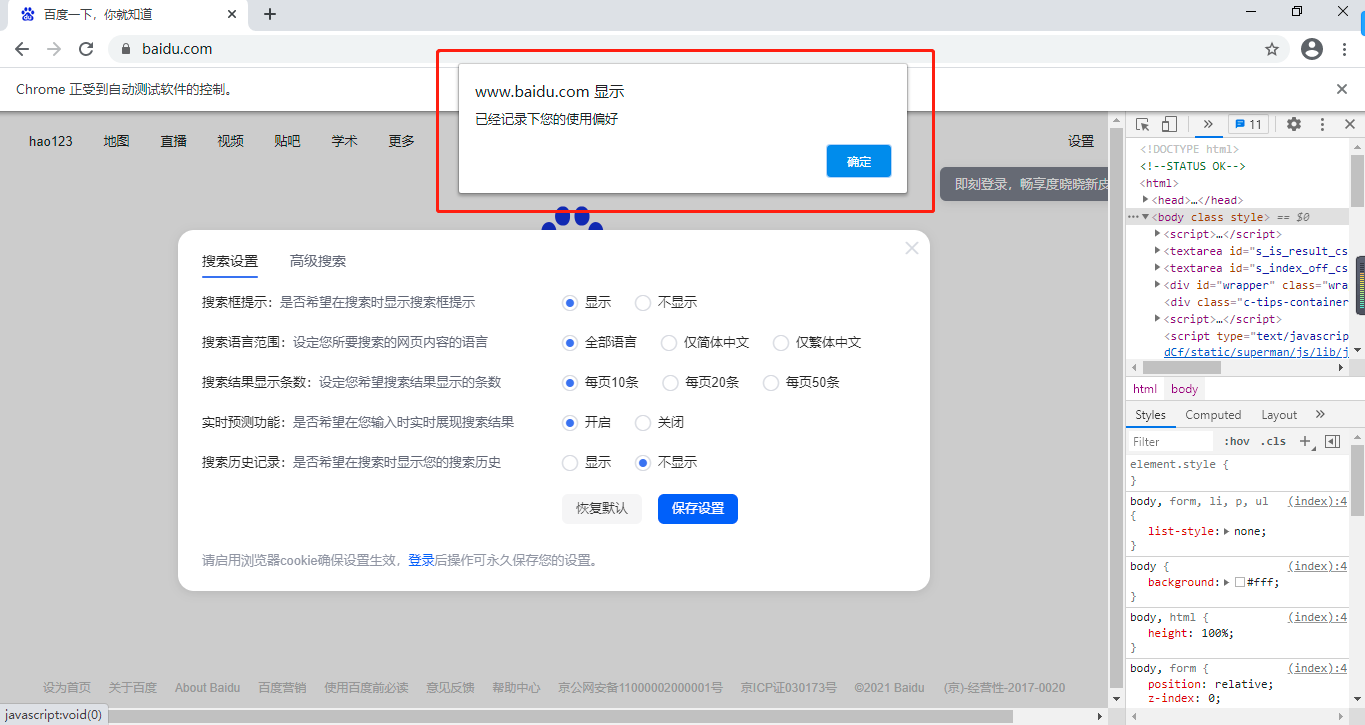Click body breadcrumb in DevTools
Viewport: 1365px width, 725px height.
(x=1184, y=389)
